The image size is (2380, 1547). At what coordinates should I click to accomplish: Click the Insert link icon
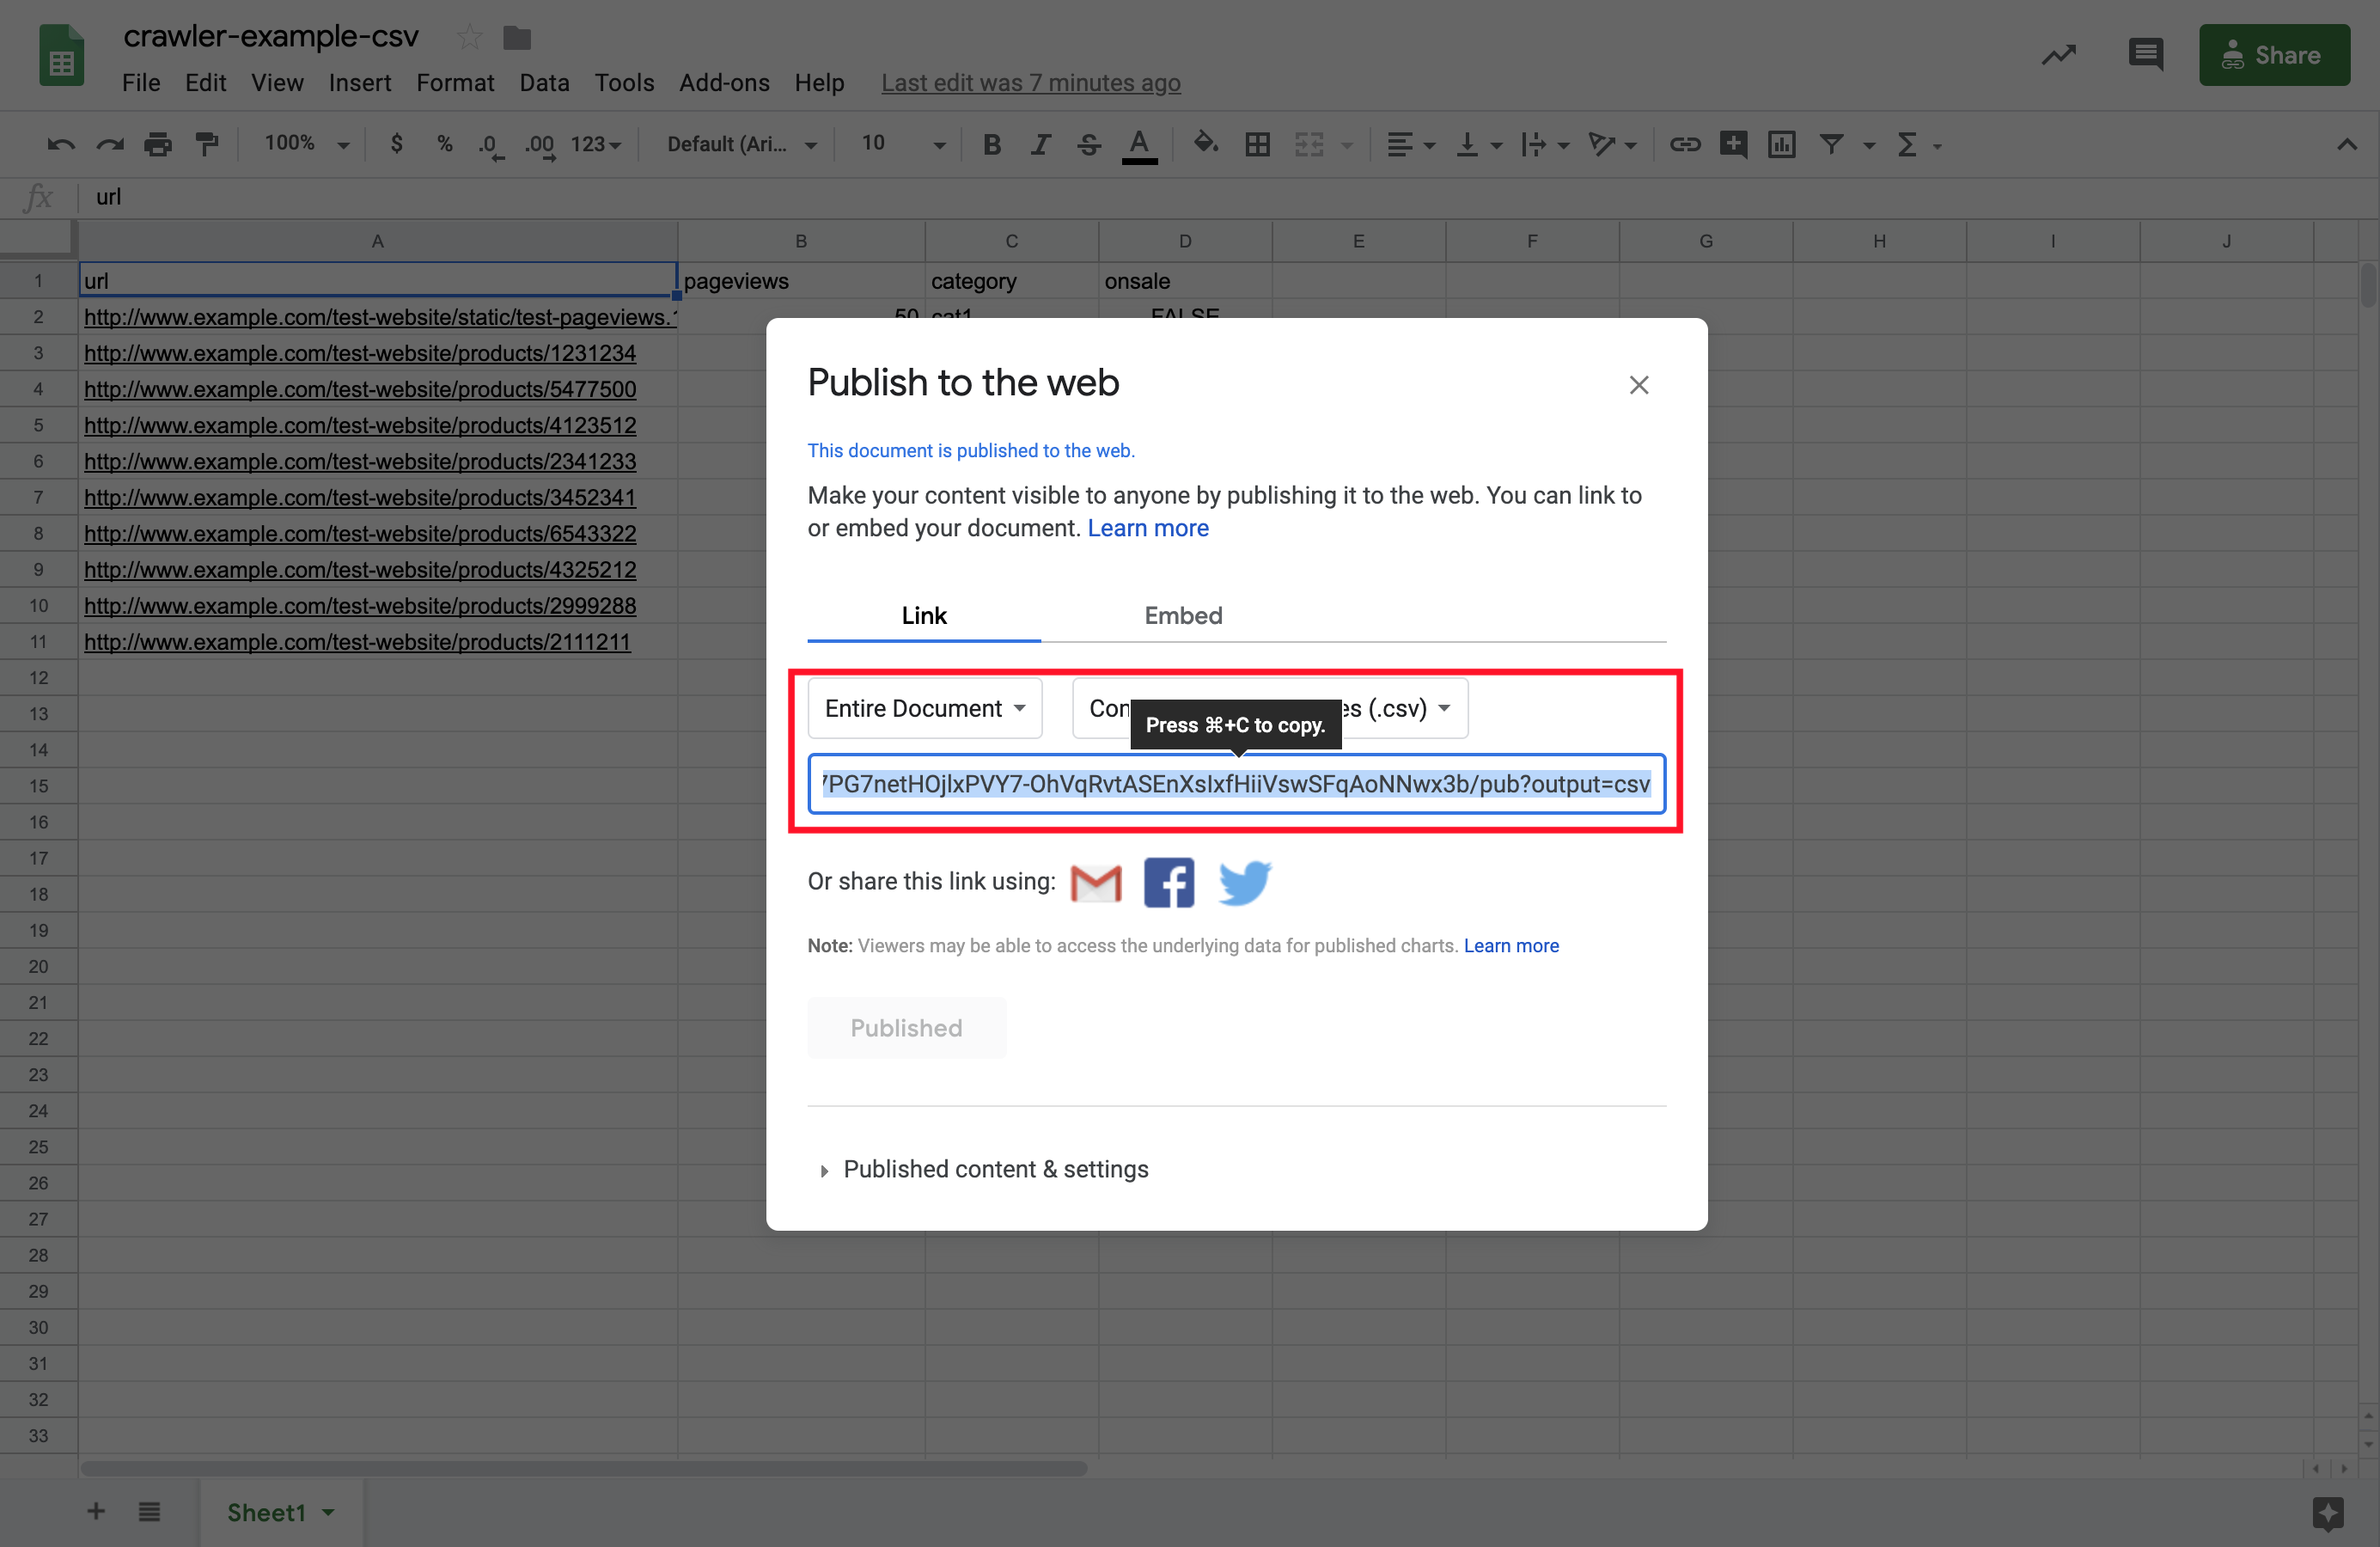[x=1685, y=144]
